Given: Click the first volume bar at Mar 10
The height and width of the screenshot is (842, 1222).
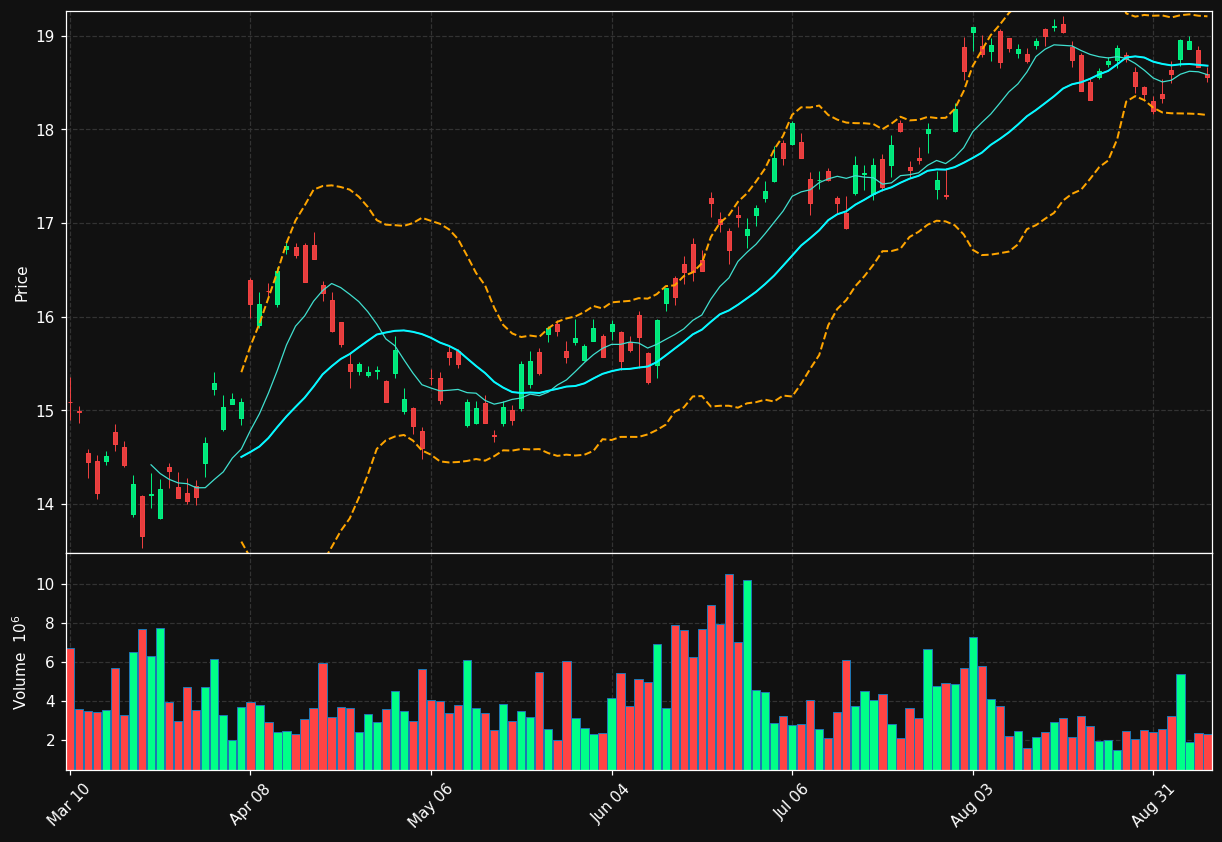Looking at the screenshot, I should tap(70, 709).
